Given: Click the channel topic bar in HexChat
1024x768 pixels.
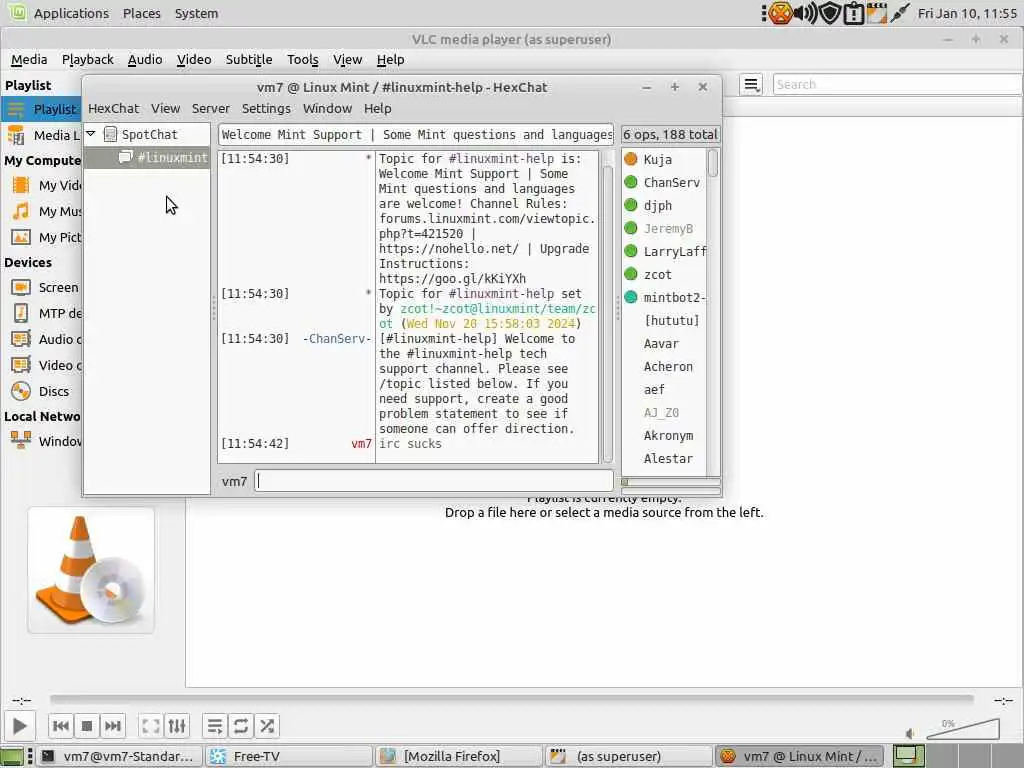Looking at the screenshot, I should (x=416, y=135).
